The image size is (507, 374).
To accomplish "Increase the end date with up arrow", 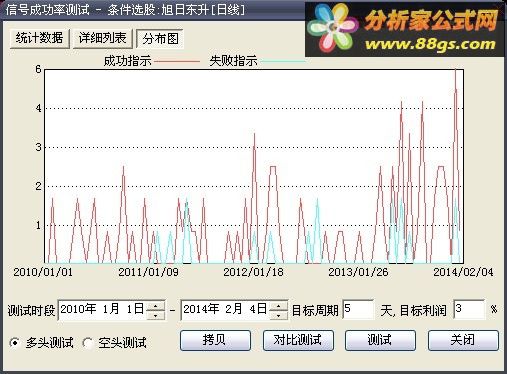I will click(279, 305).
